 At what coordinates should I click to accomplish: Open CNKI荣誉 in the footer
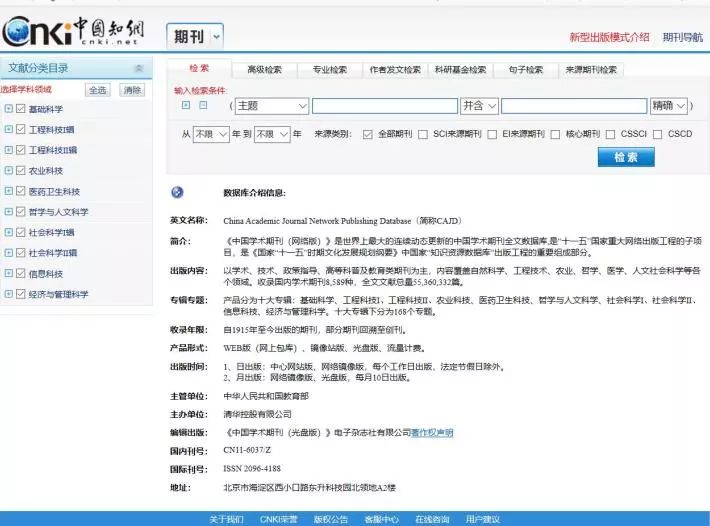[x=278, y=519]
